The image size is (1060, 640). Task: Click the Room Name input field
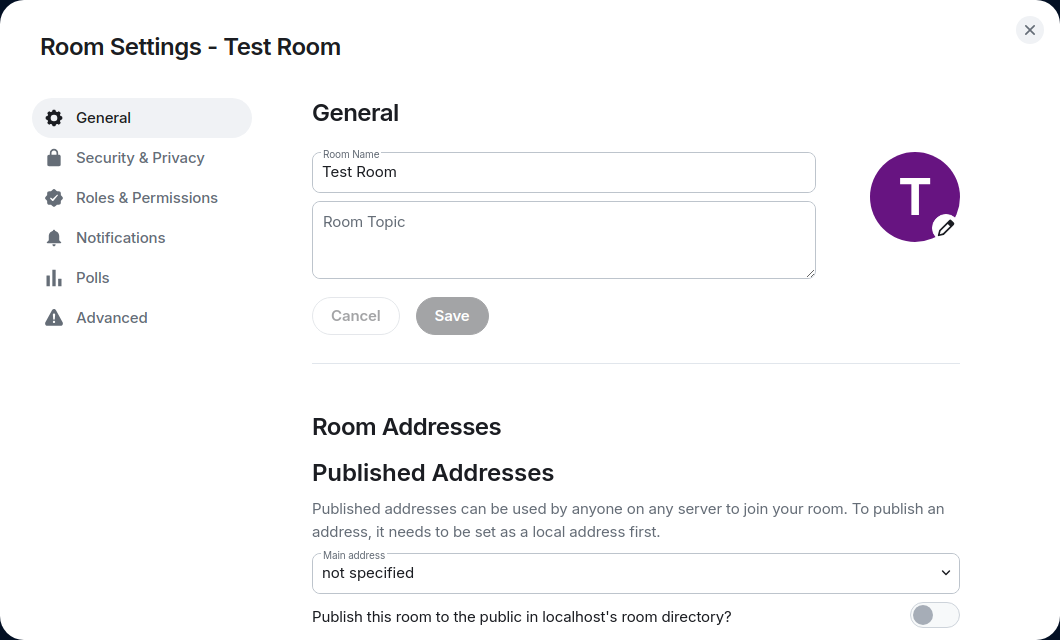(563, 172)
